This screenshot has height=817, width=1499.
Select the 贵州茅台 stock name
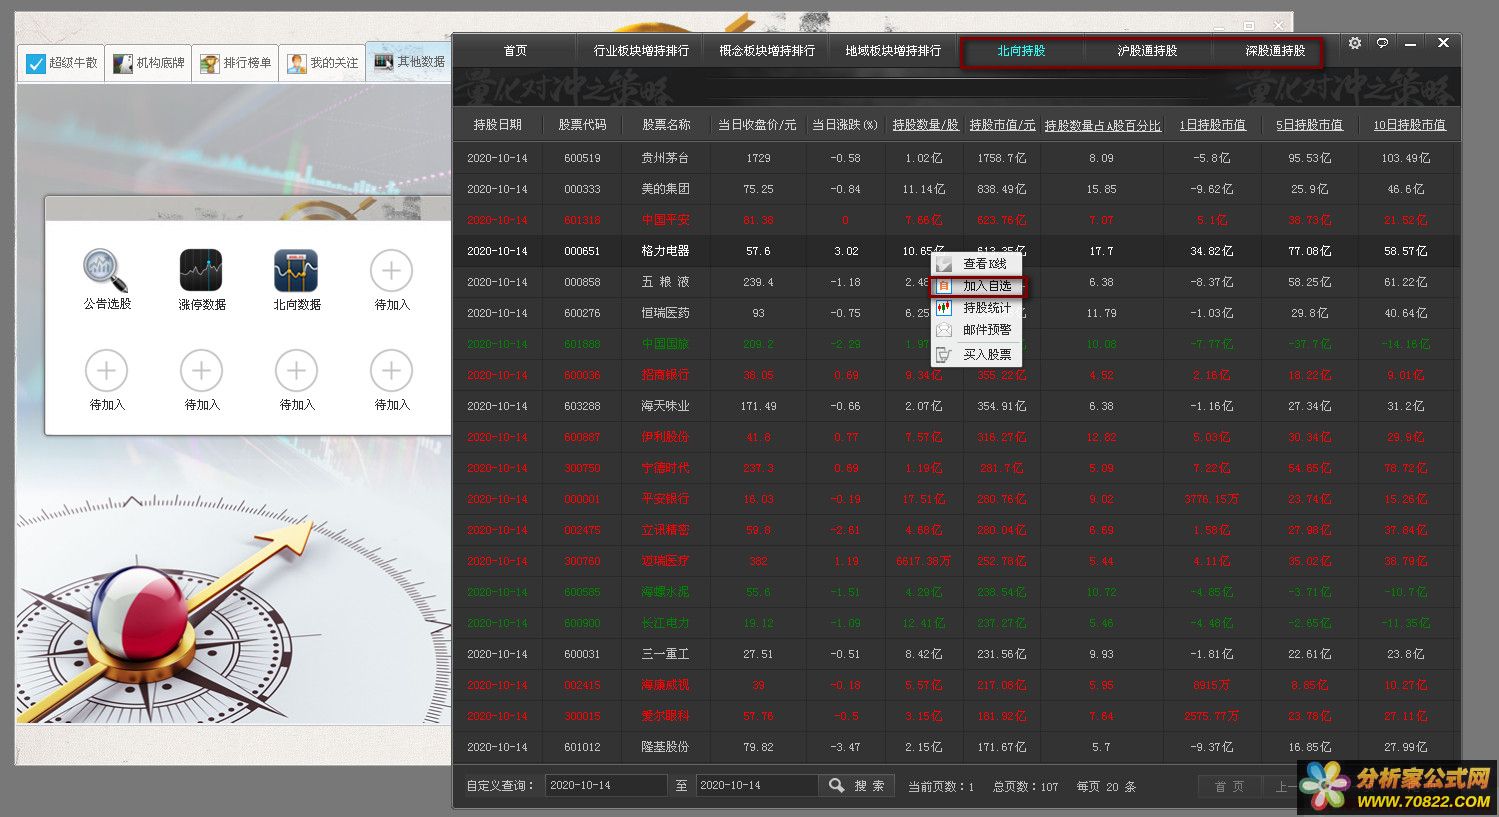[665, 158]
